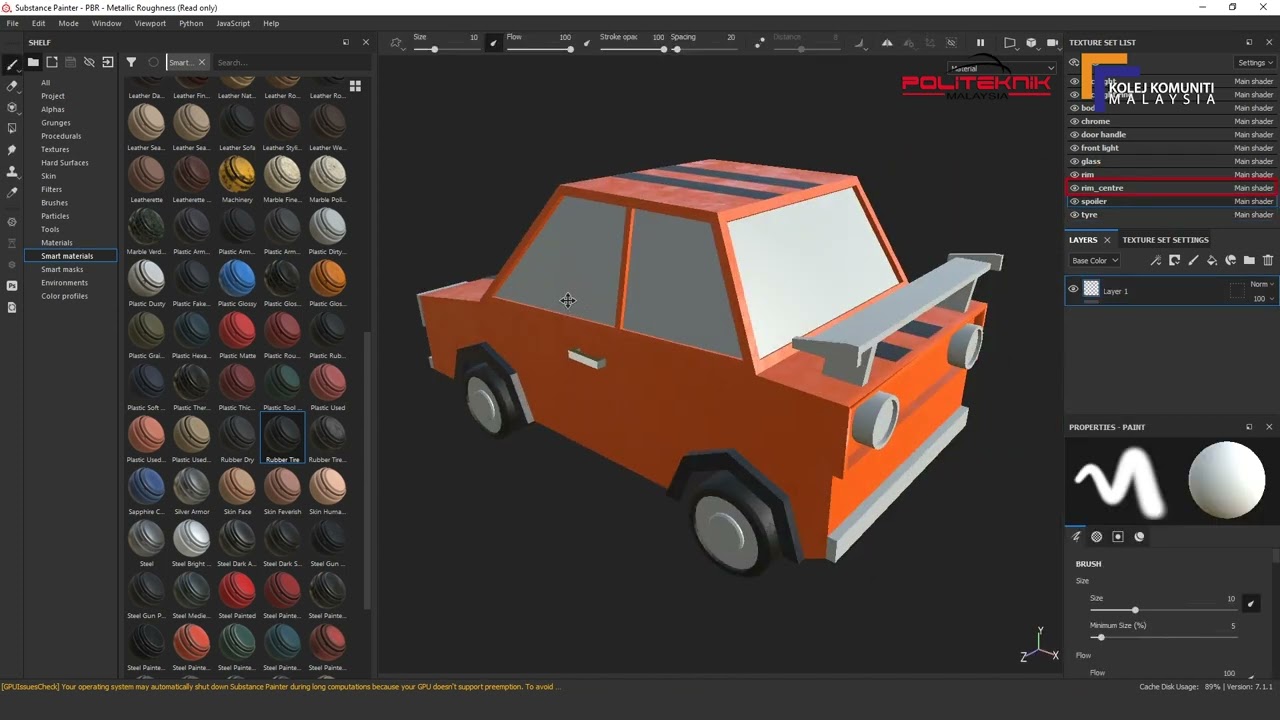Screen dimensions: 1280x720
Task: Create a folder in Layers panel
Action: (x=1249, y=261)
